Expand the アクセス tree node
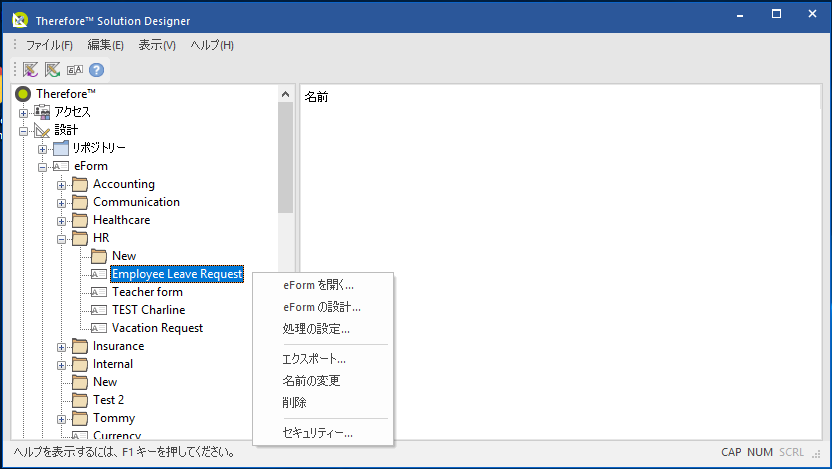The width and height of the screenshot is (832, 469). coord(23,113)
